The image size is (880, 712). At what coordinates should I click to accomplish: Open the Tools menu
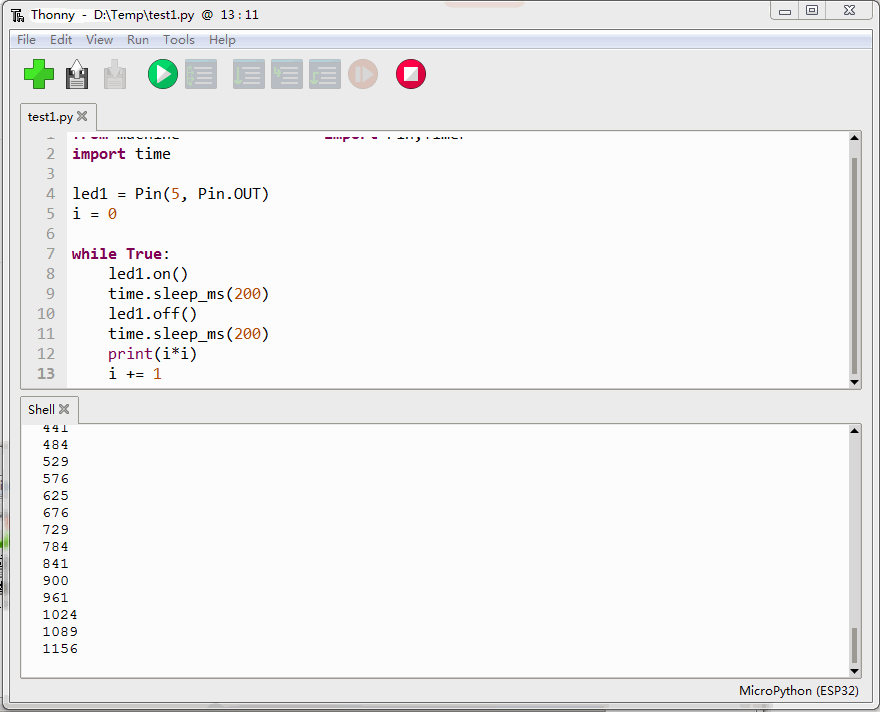click(x=178, y=40)
